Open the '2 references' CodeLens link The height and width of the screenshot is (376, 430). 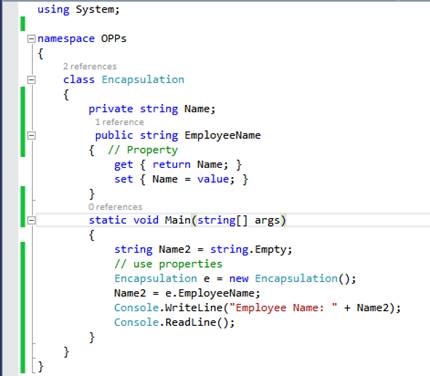point(90,66)
